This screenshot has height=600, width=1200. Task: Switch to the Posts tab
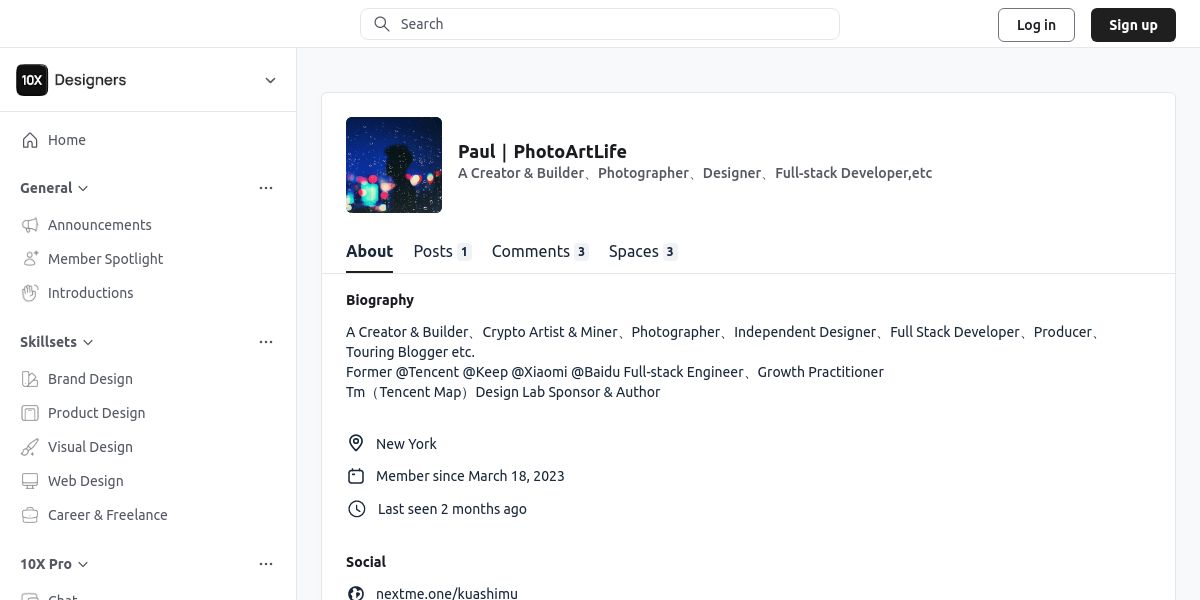[441, 251]
